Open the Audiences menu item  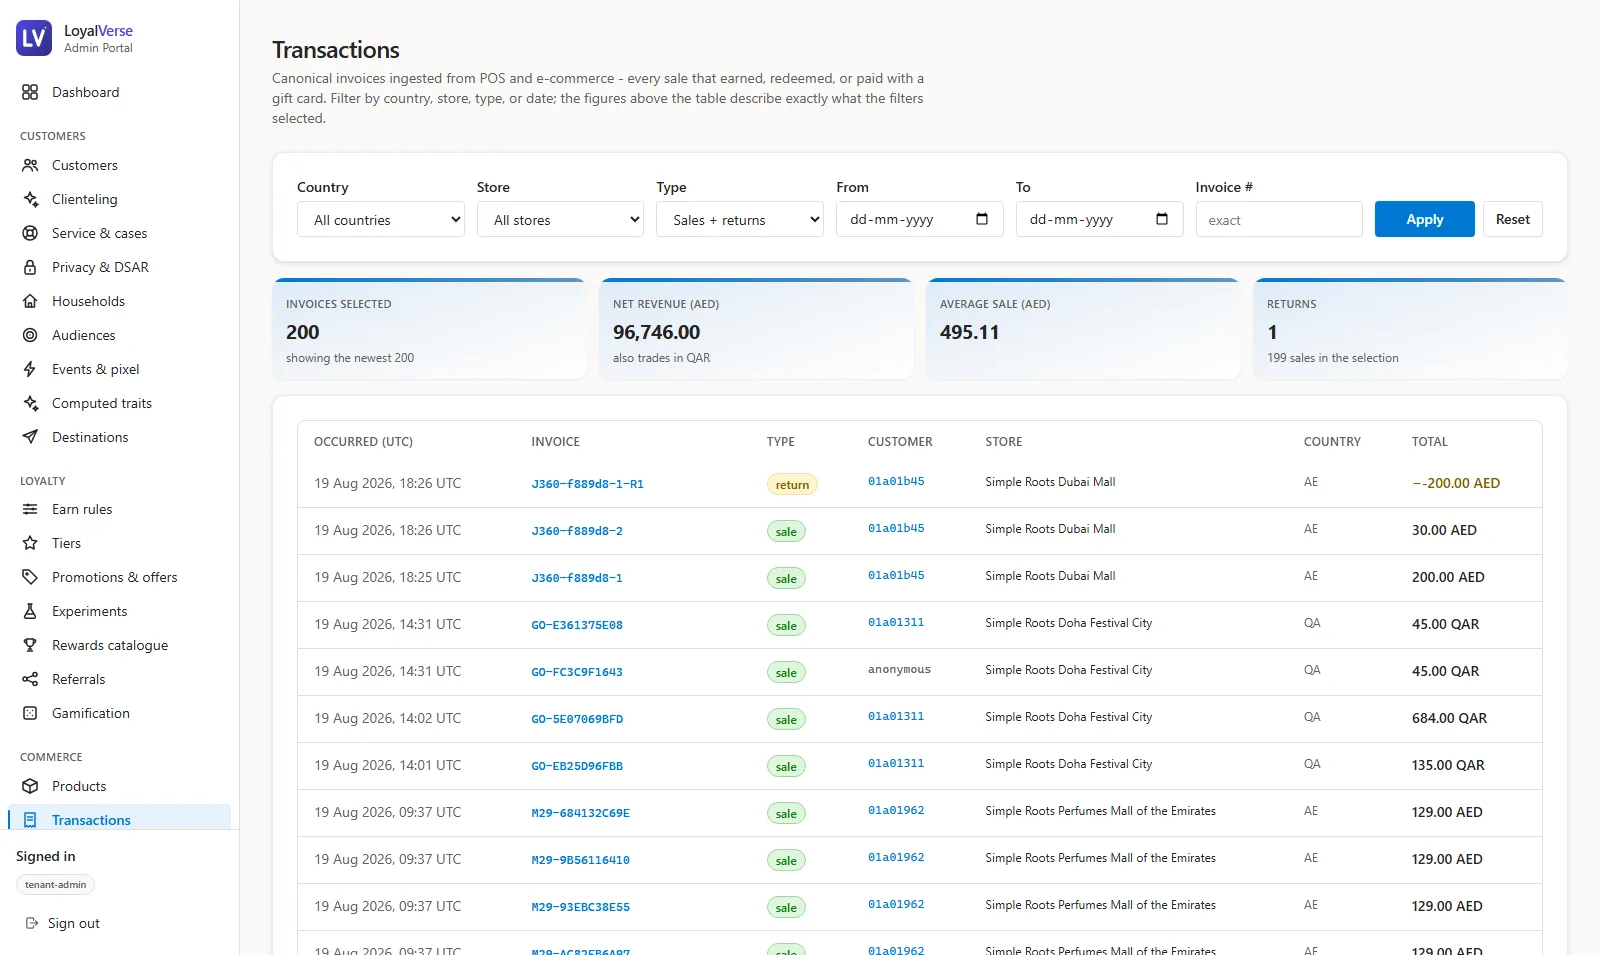pos(119,335)
